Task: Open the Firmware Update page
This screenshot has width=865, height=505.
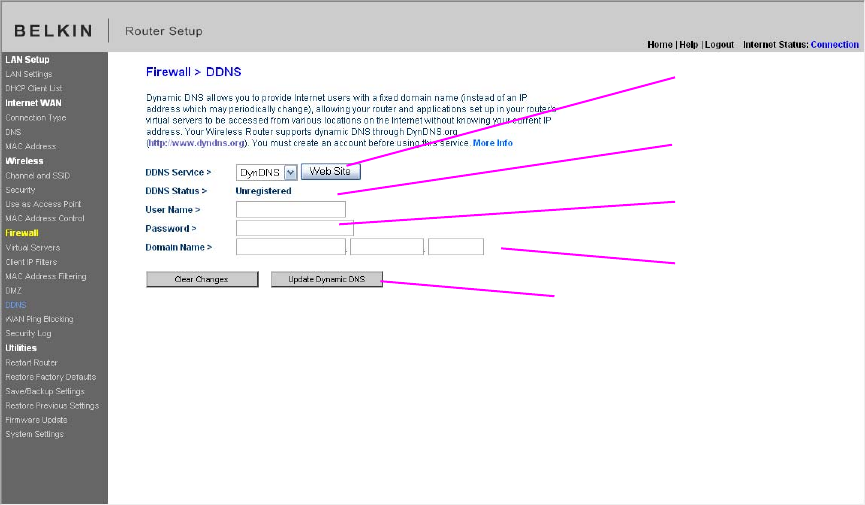Action: pyautogui.click(x=36, y=420)
